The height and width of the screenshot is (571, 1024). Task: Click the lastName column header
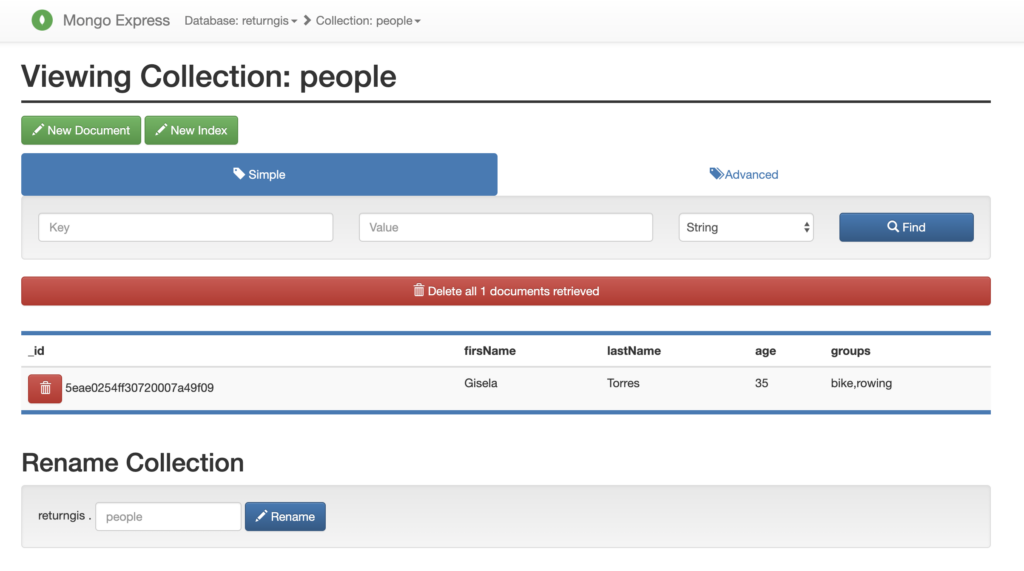click(x=633, y=351)
